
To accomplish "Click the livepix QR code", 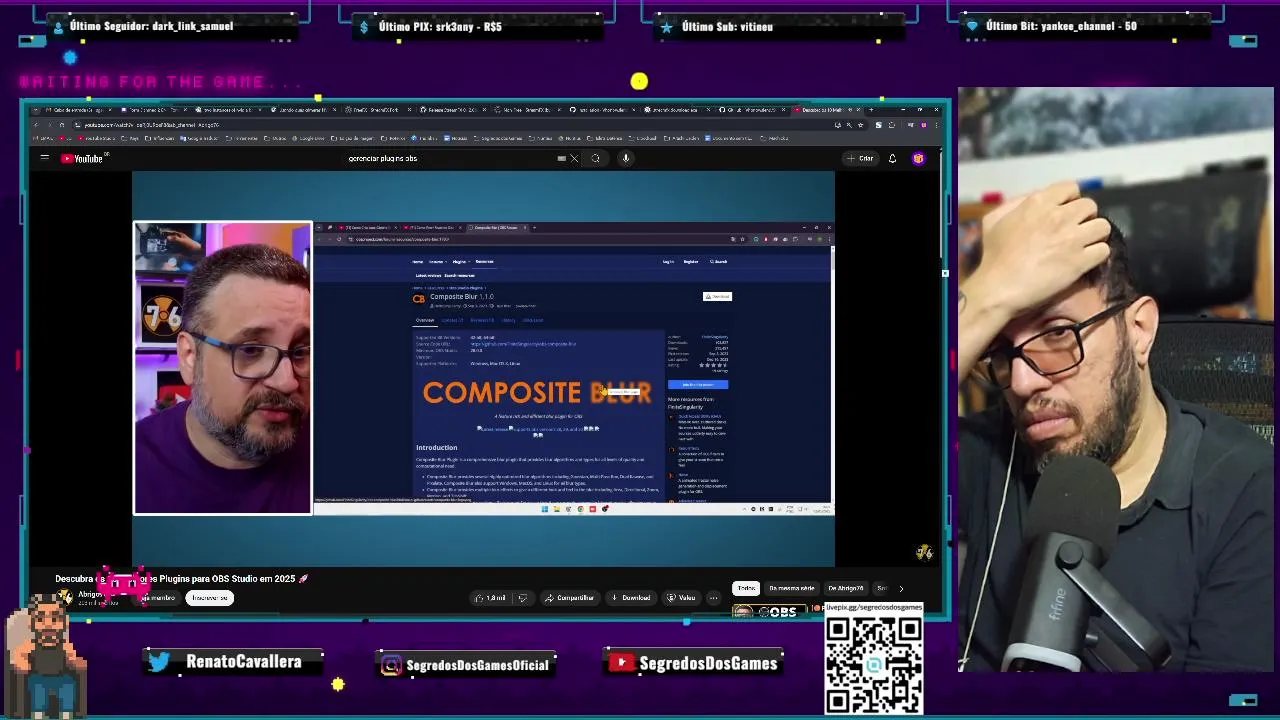I will pos(874,665).
